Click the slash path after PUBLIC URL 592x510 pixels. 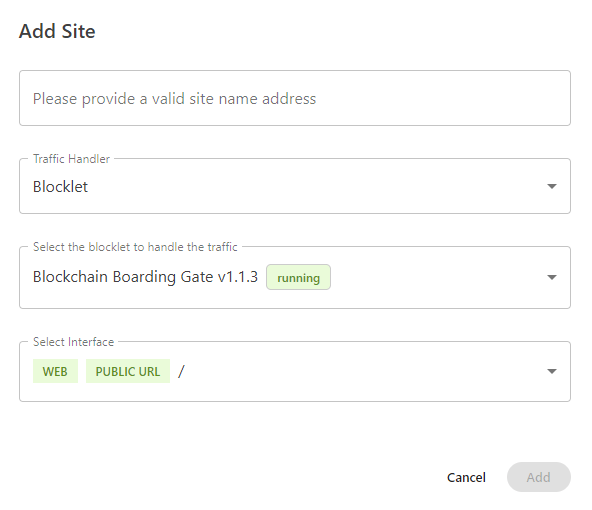pyautogui.click(x=181, y=371)
